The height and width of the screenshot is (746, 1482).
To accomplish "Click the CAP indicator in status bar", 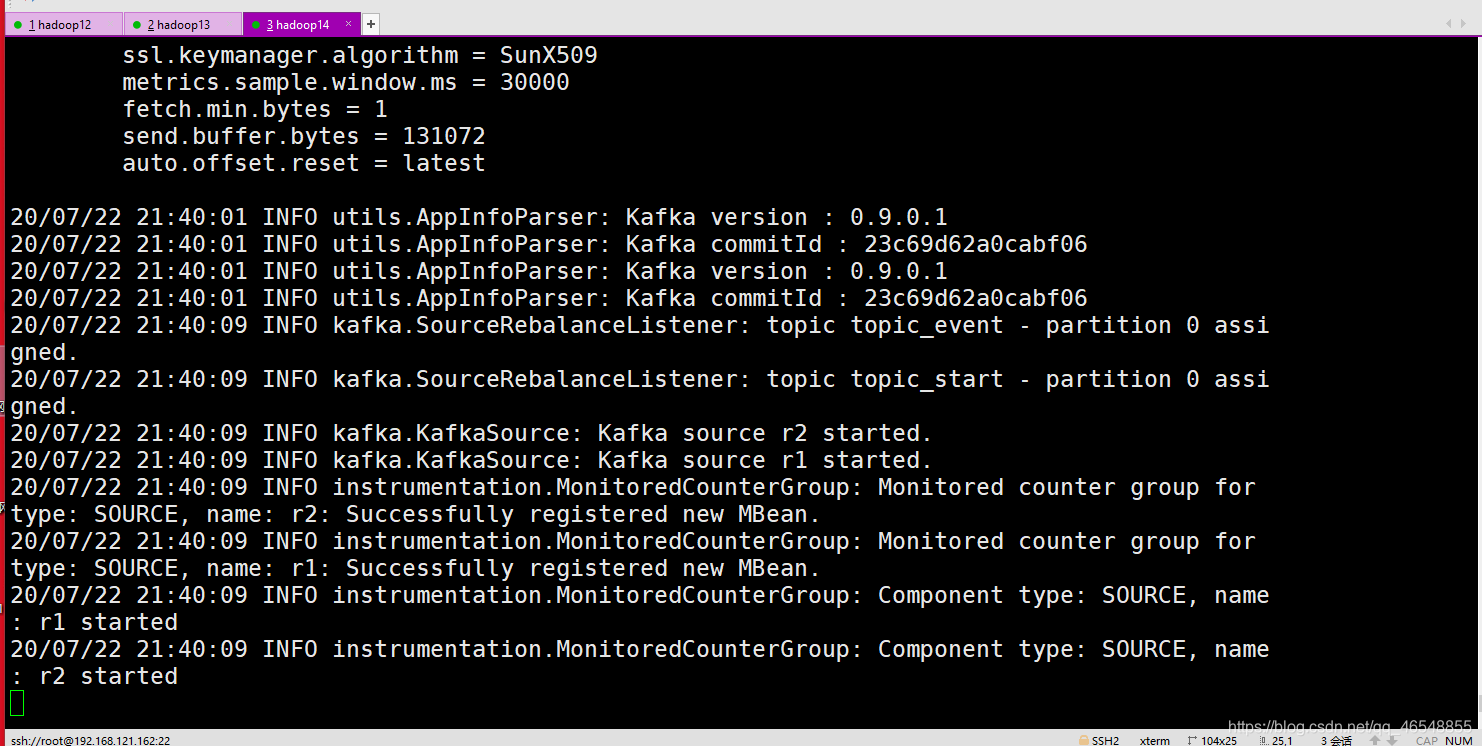I will tap(1427, 741).
